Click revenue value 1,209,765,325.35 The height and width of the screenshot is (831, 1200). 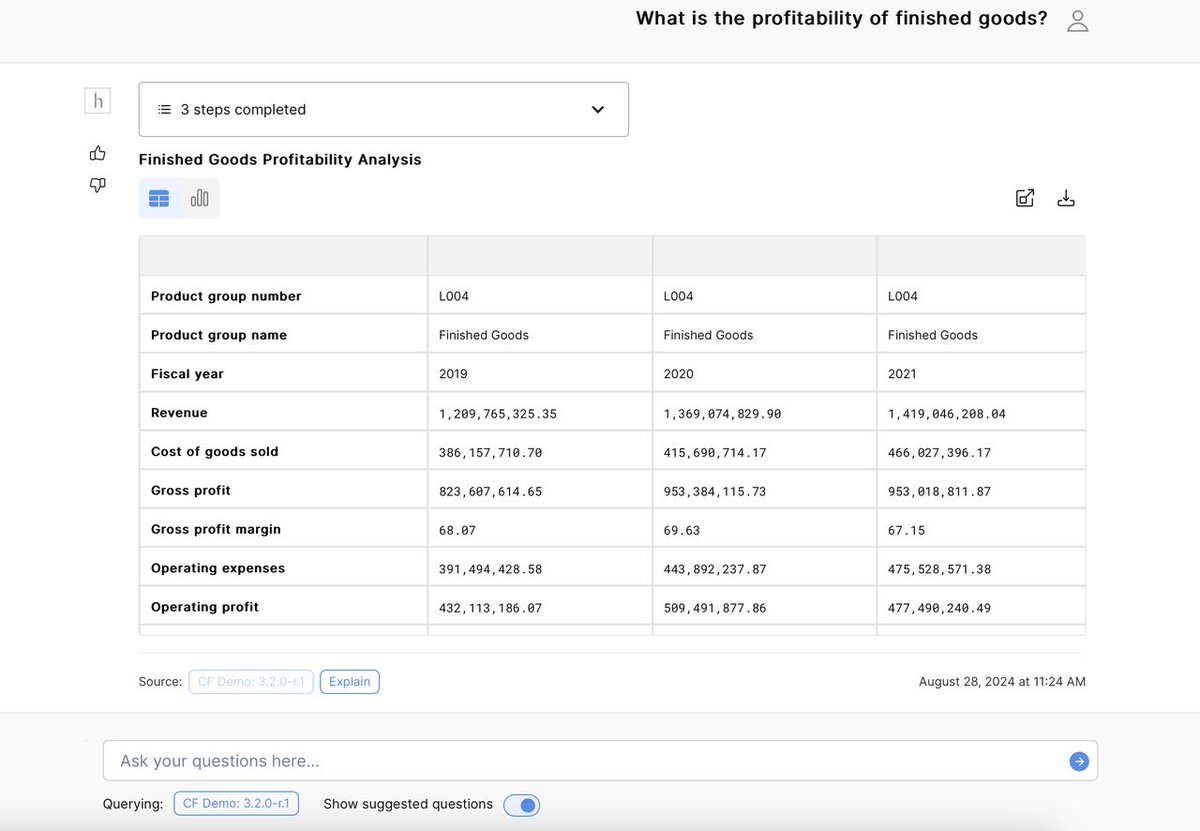pyautogui.click(x=498, y=414)
